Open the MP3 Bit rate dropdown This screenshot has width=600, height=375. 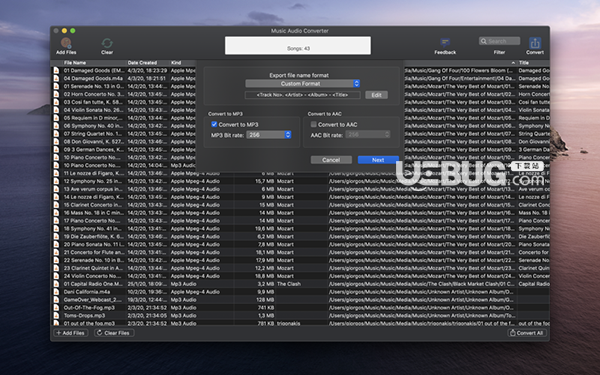click(x=269, y=135)
